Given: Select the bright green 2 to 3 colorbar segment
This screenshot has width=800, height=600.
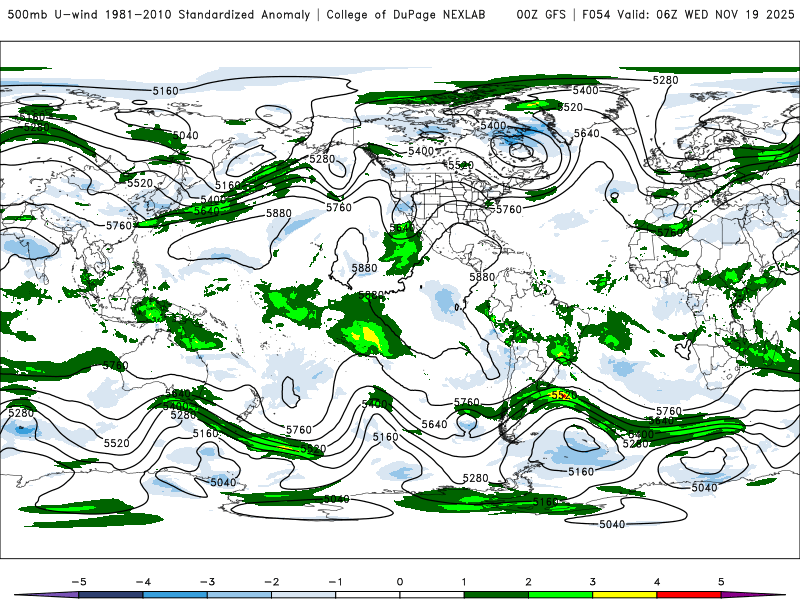Looking at the screenshot, I should (x=560, y=595).
